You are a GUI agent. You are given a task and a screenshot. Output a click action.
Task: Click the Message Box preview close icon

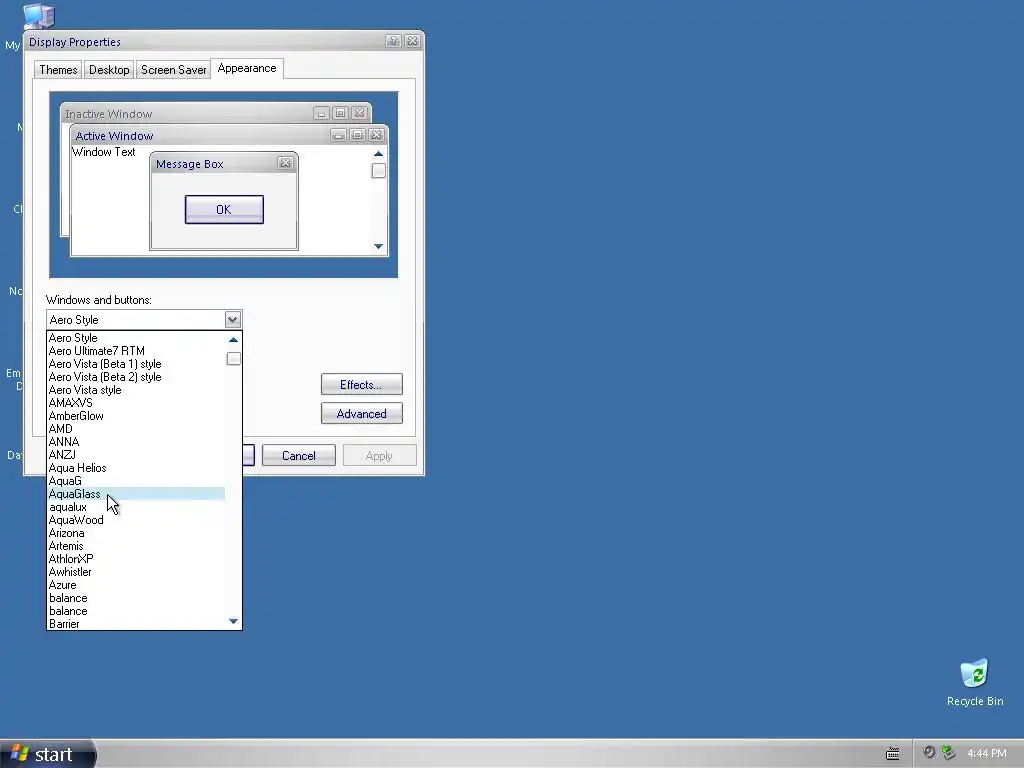tap(285, 163)
